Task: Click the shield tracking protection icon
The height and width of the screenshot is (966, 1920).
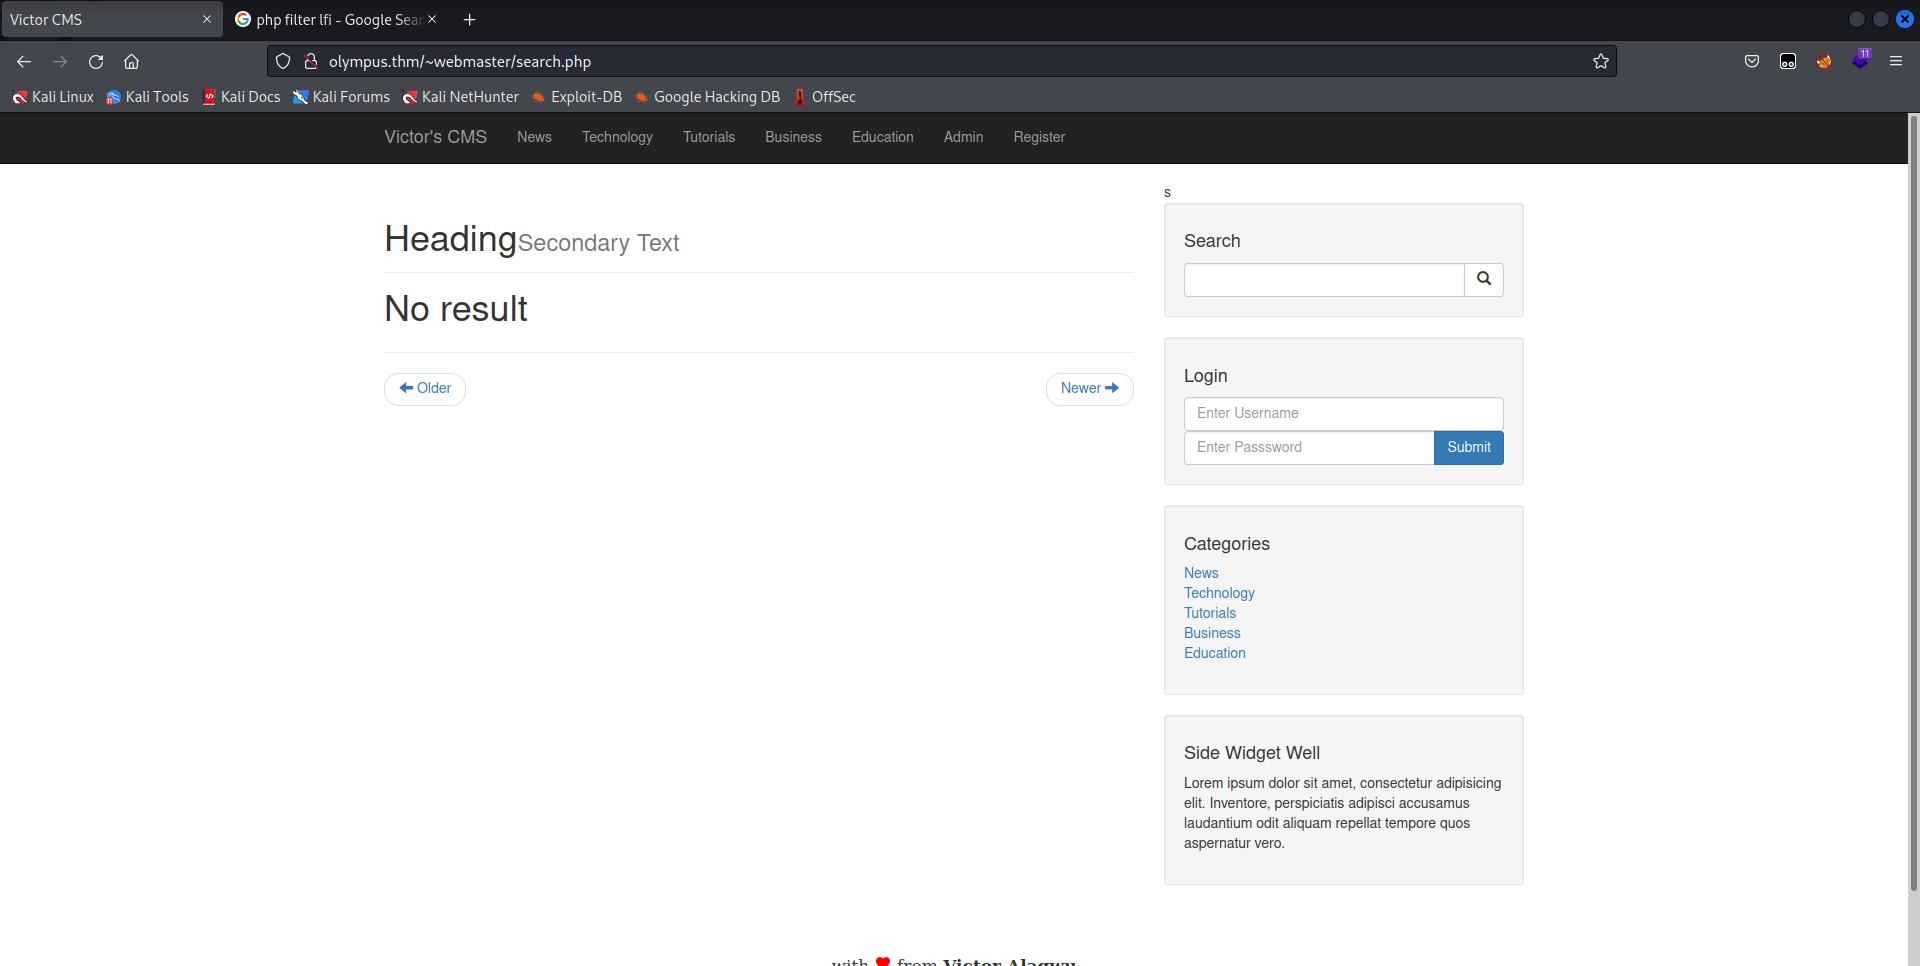Action: tap(283, 62)
